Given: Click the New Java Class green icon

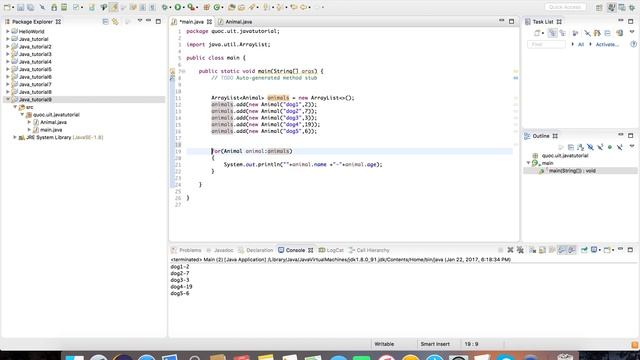Looking at the screenshot, I should pyautogui.click(x=217, y=7).
